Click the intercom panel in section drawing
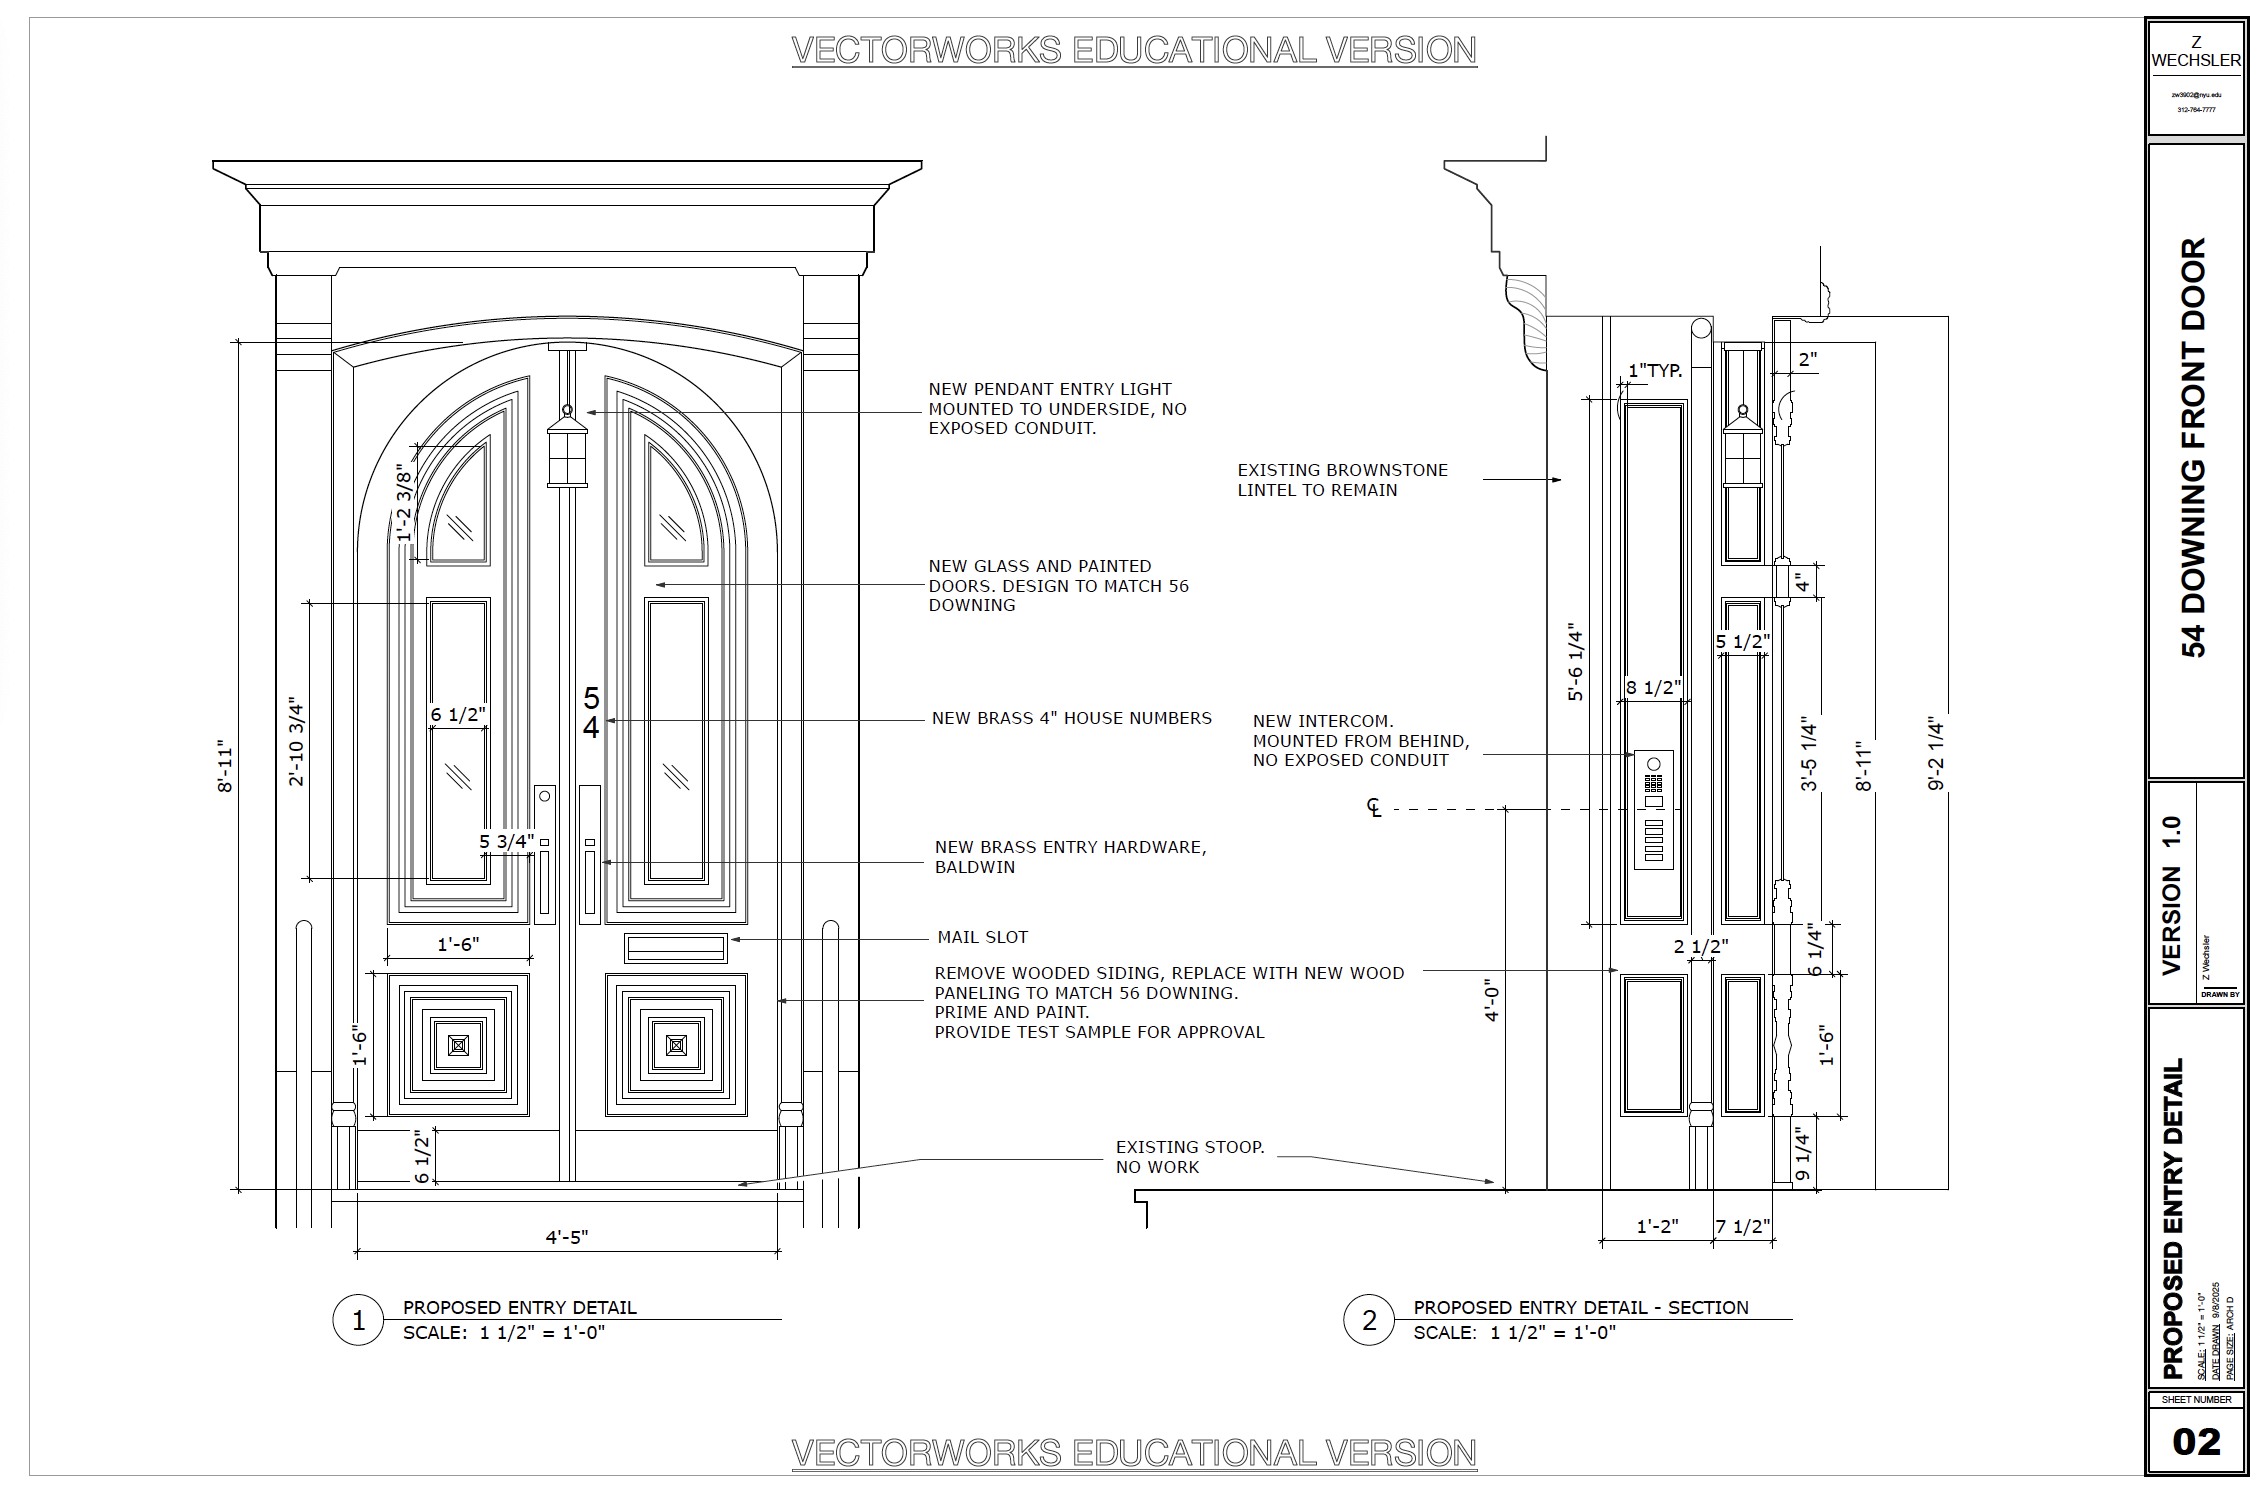This screenshot has width=2262, height=1502. click(1653, 809)
